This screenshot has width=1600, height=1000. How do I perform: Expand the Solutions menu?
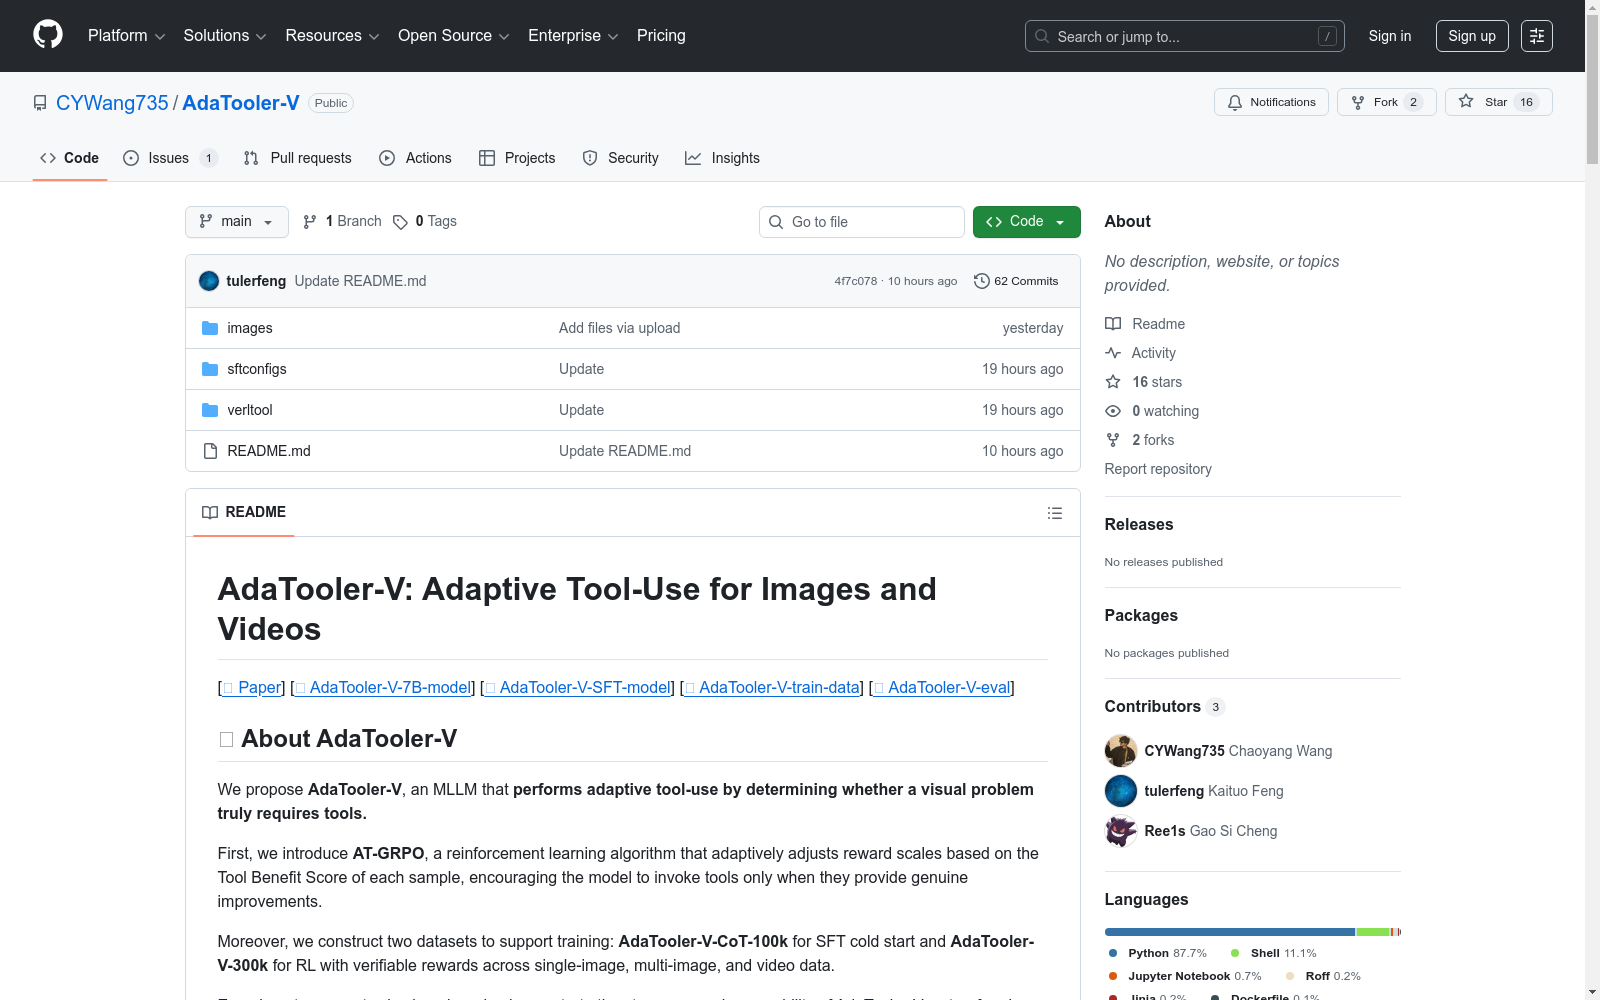point(225,36)
